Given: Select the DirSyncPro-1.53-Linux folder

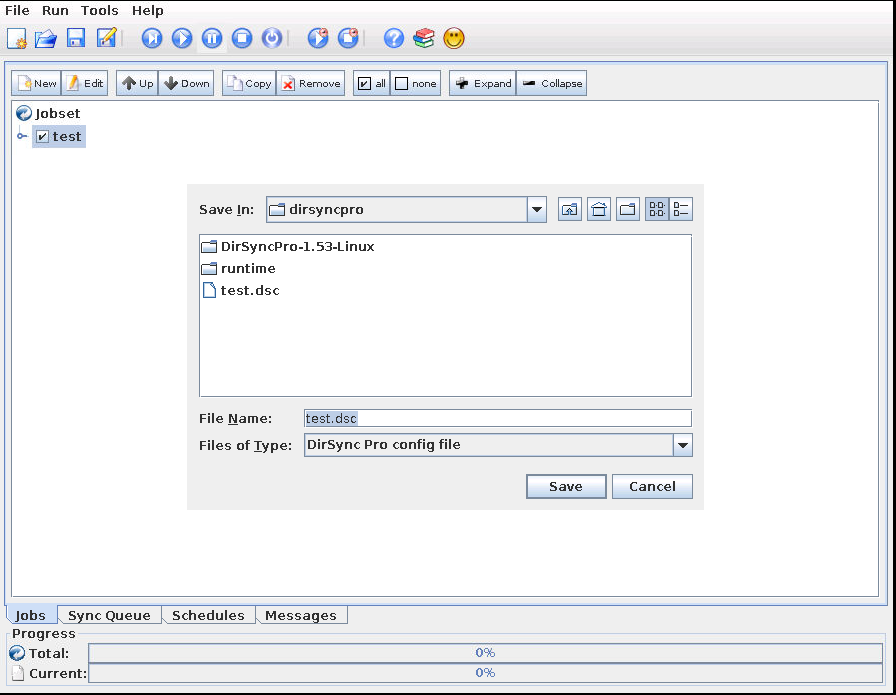Looking at the screenshot, I should (288, 246).
